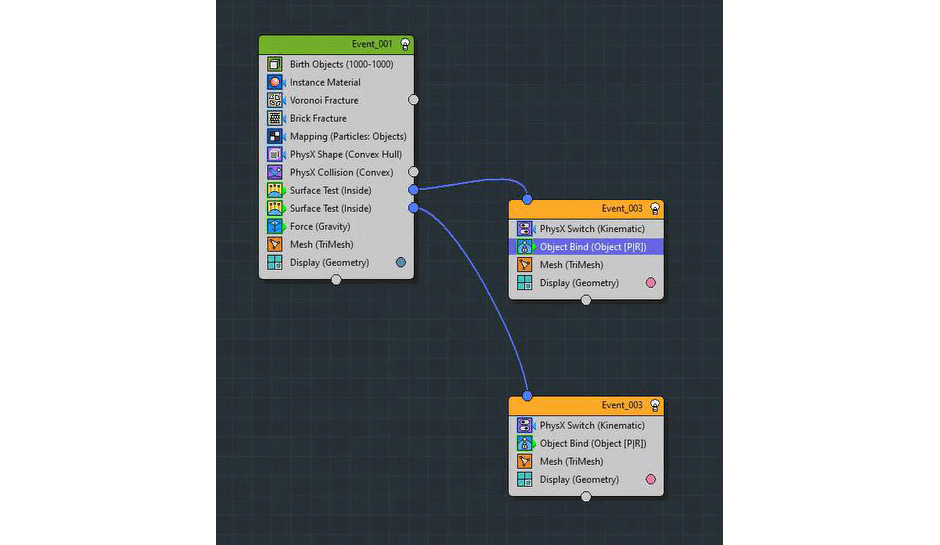Toggle lightbulb on Event_003 with highlighted Object Bind
This screenshot has height=545, width=940.
click(655, 208)
